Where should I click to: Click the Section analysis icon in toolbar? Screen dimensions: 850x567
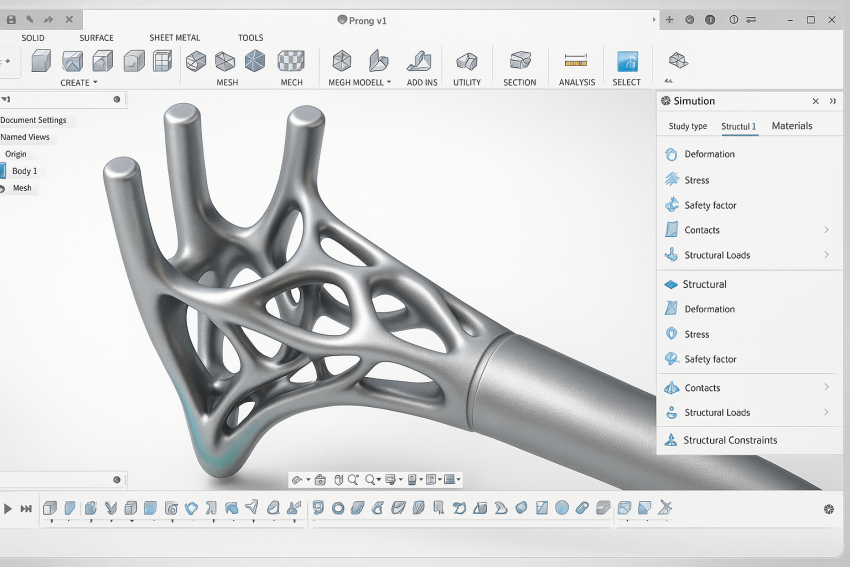[x=519, y=61]
